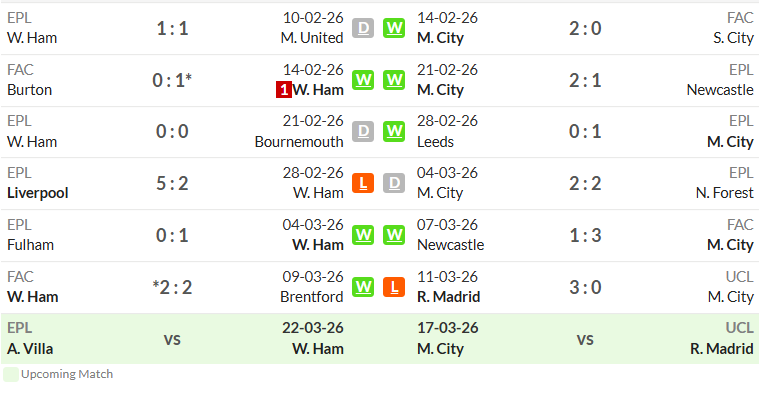Click the grey D badge for M. City vs N. Forest

394,184
